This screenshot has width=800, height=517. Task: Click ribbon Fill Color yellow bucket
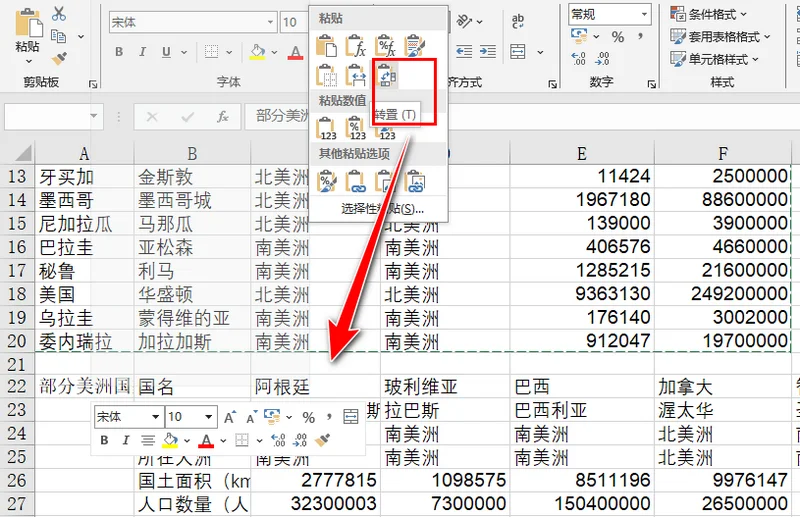click(257, 52)
